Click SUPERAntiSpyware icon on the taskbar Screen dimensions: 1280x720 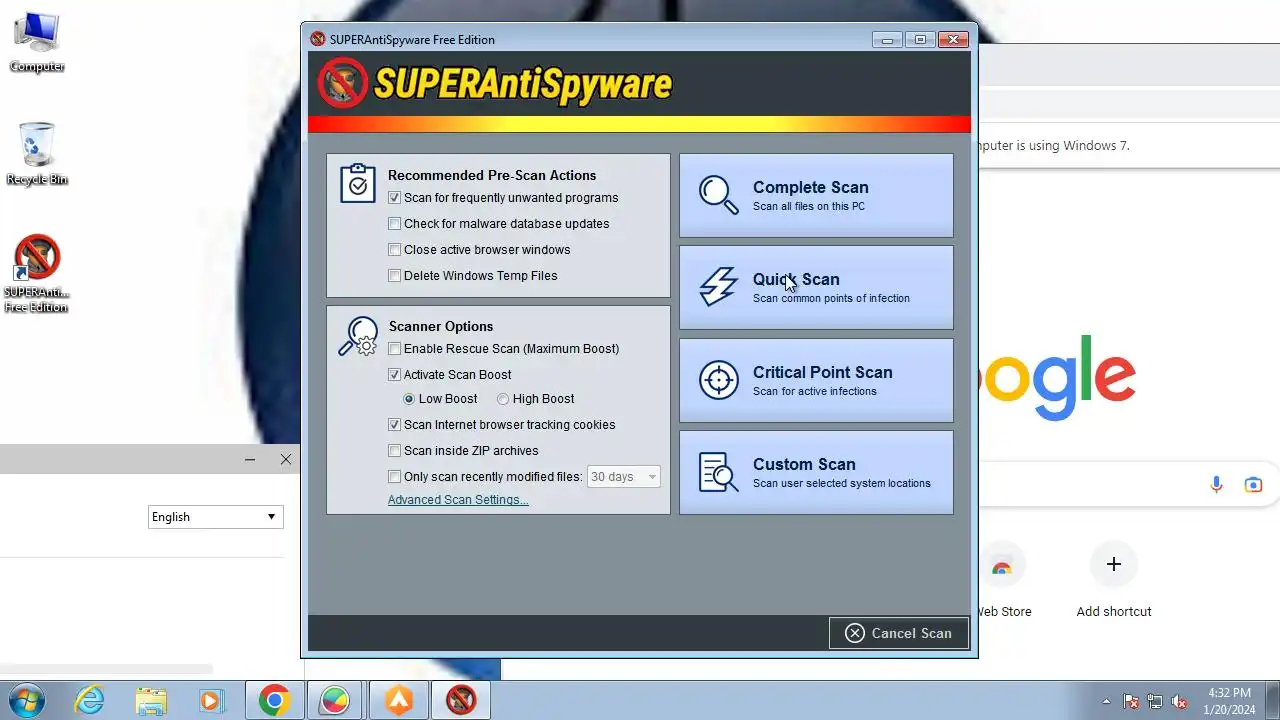pos(461,700)
